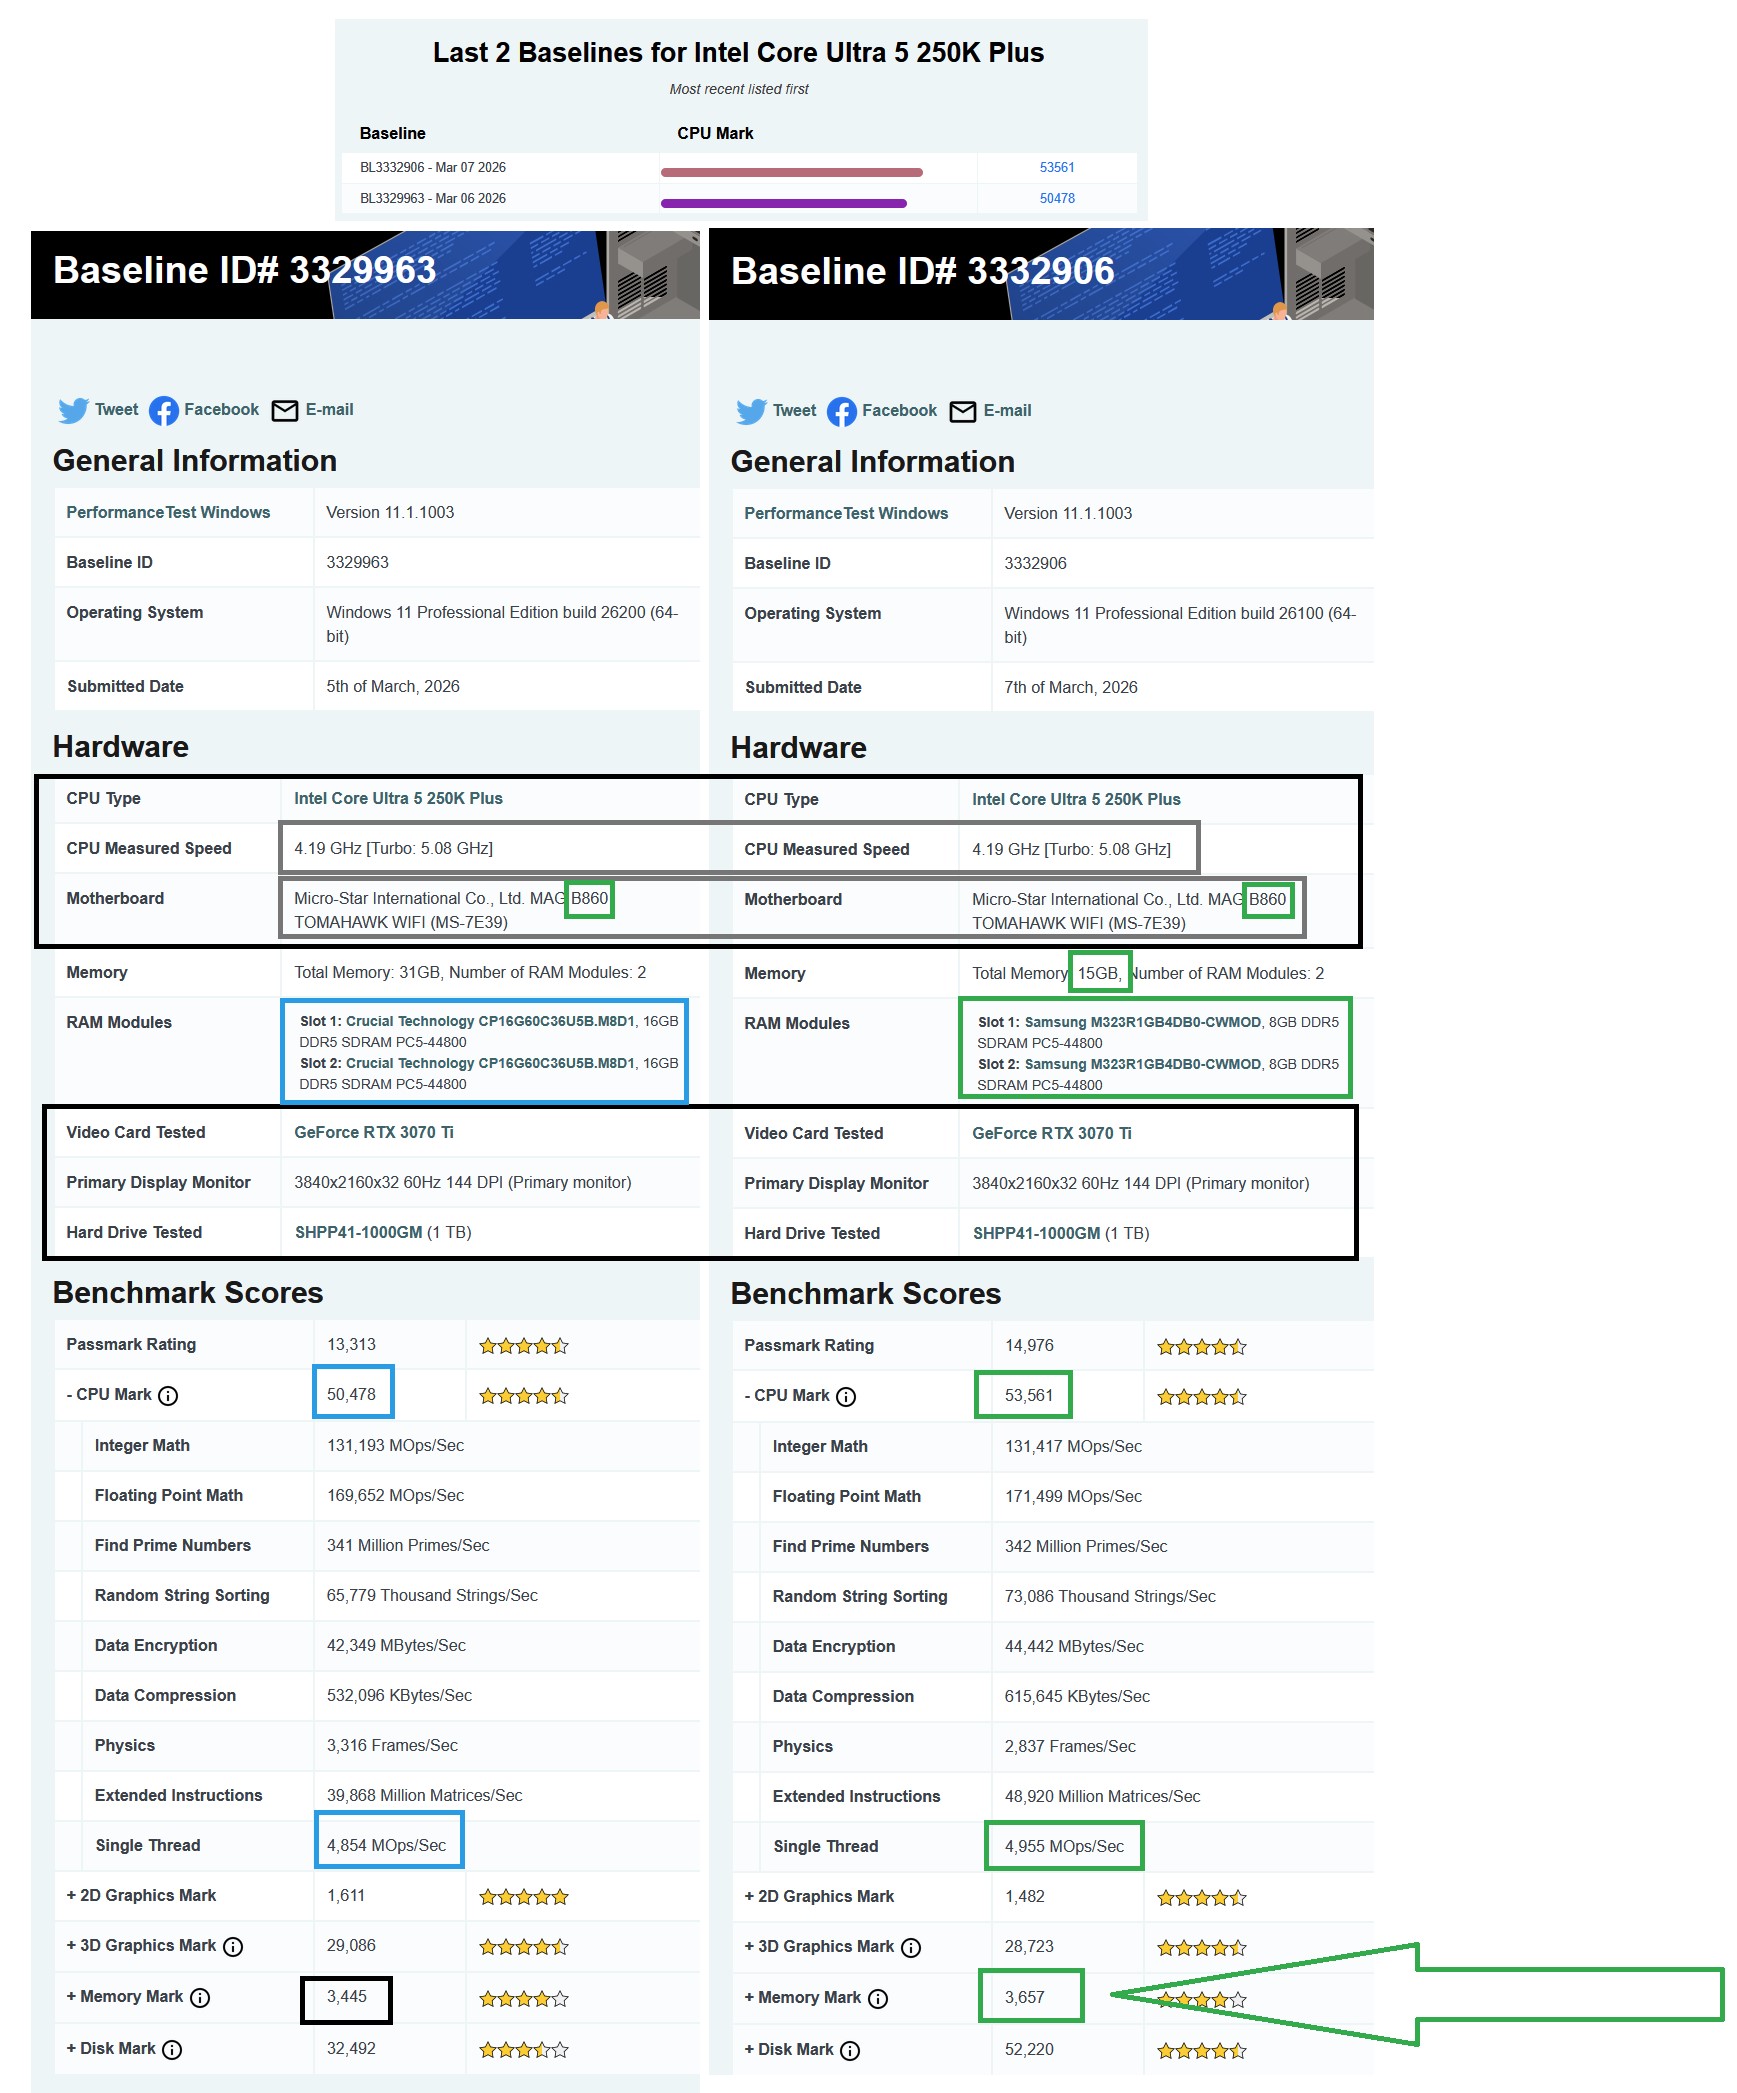
Task: Open the Disk Mark info icon on left baseline
Action: coord(173,2049)
